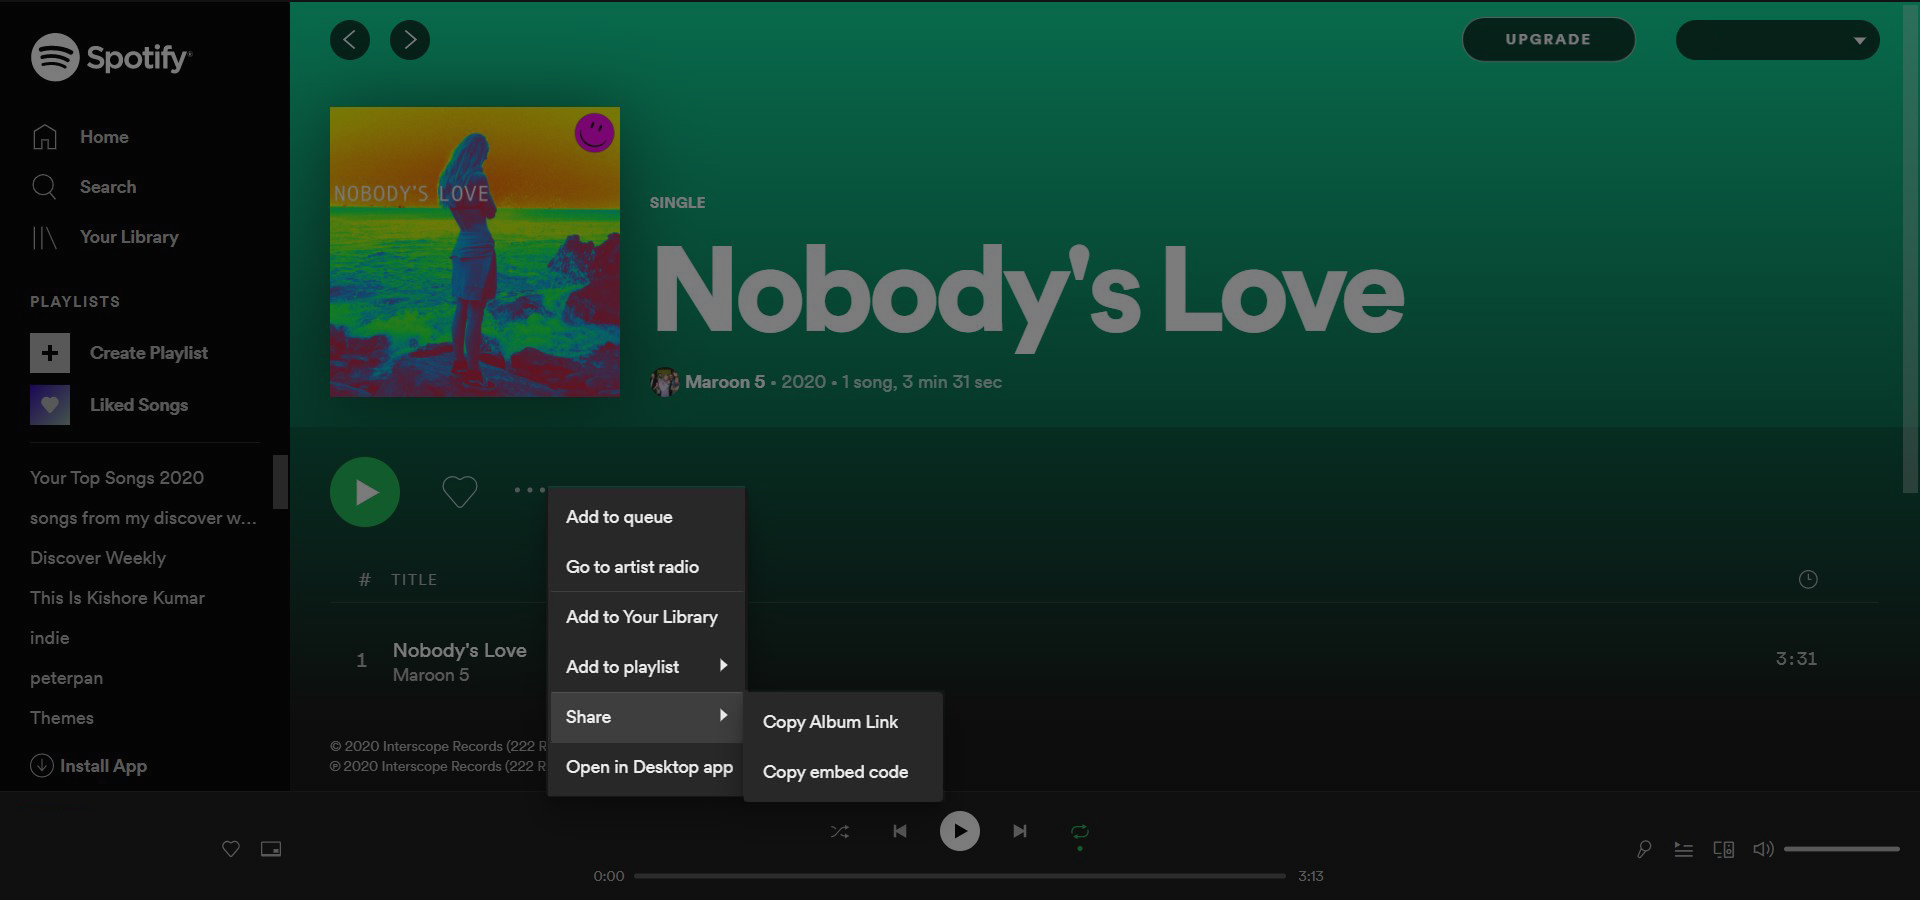The image size is (1920, 900).
Task: Navigate forward with the right arrow
Action: (410, 40)
